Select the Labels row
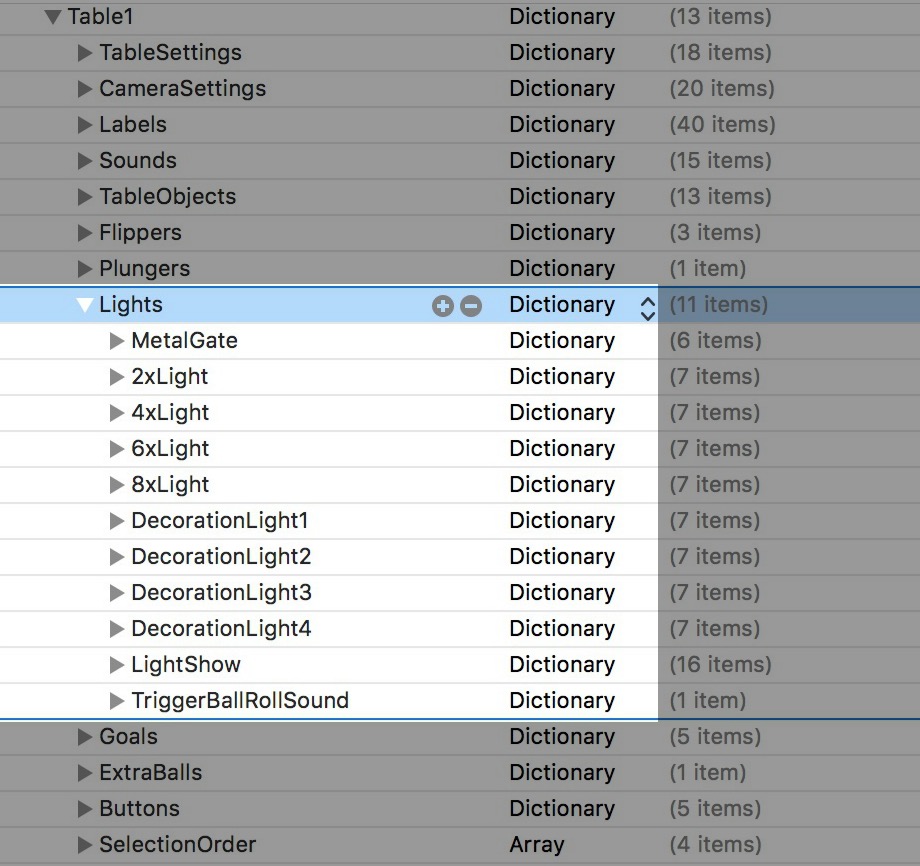This screenshot has height=866, width=920. [132, 124]
